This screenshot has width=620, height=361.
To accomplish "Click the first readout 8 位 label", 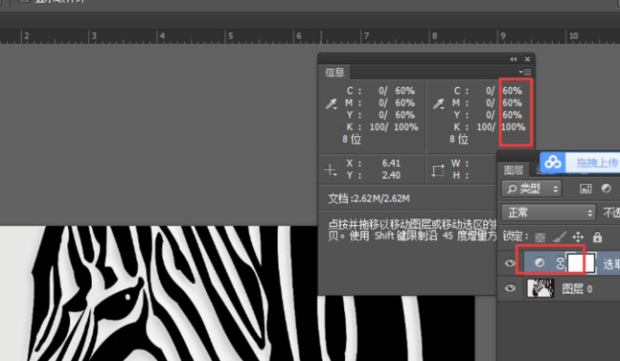I will coord(352,139).
